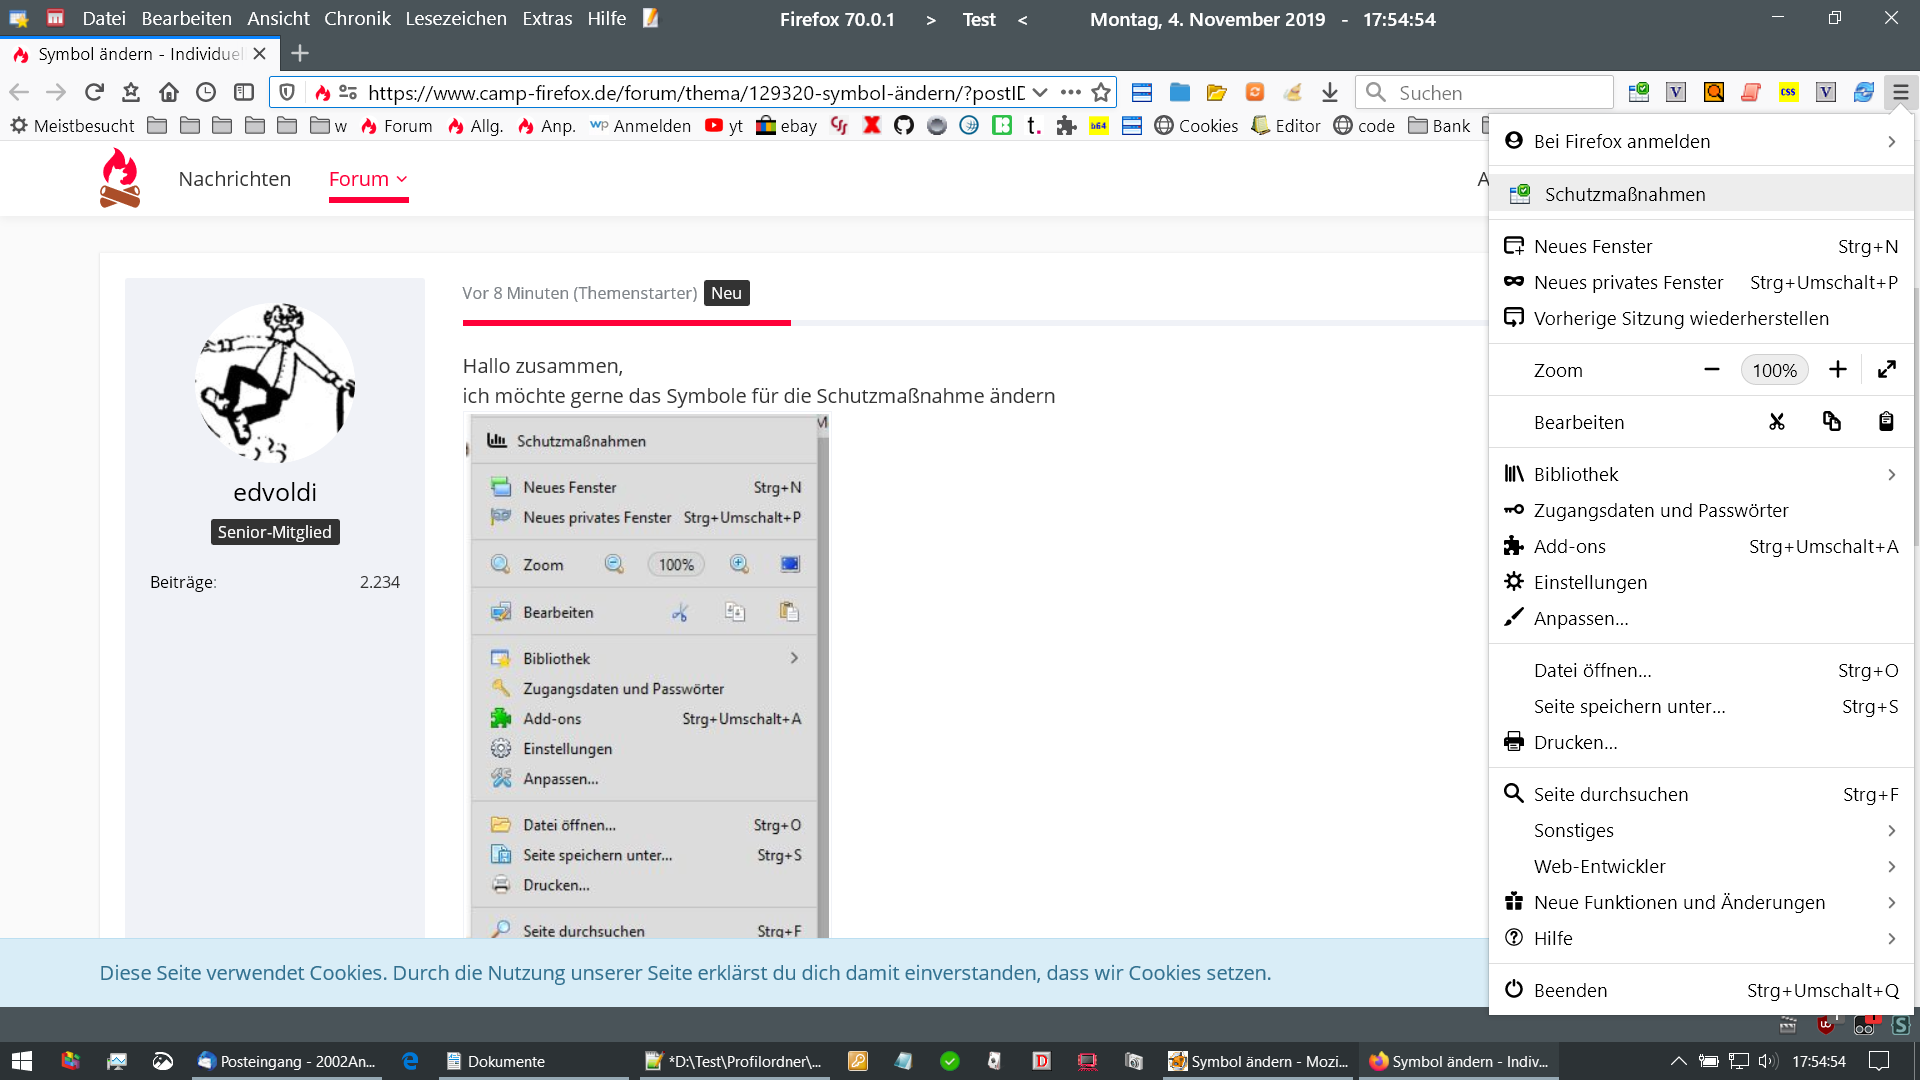The image size is (1920, 1080).
Task: Click the cut scissors icon in menu
Action: pyautogui.click(x=1776, y=422)
